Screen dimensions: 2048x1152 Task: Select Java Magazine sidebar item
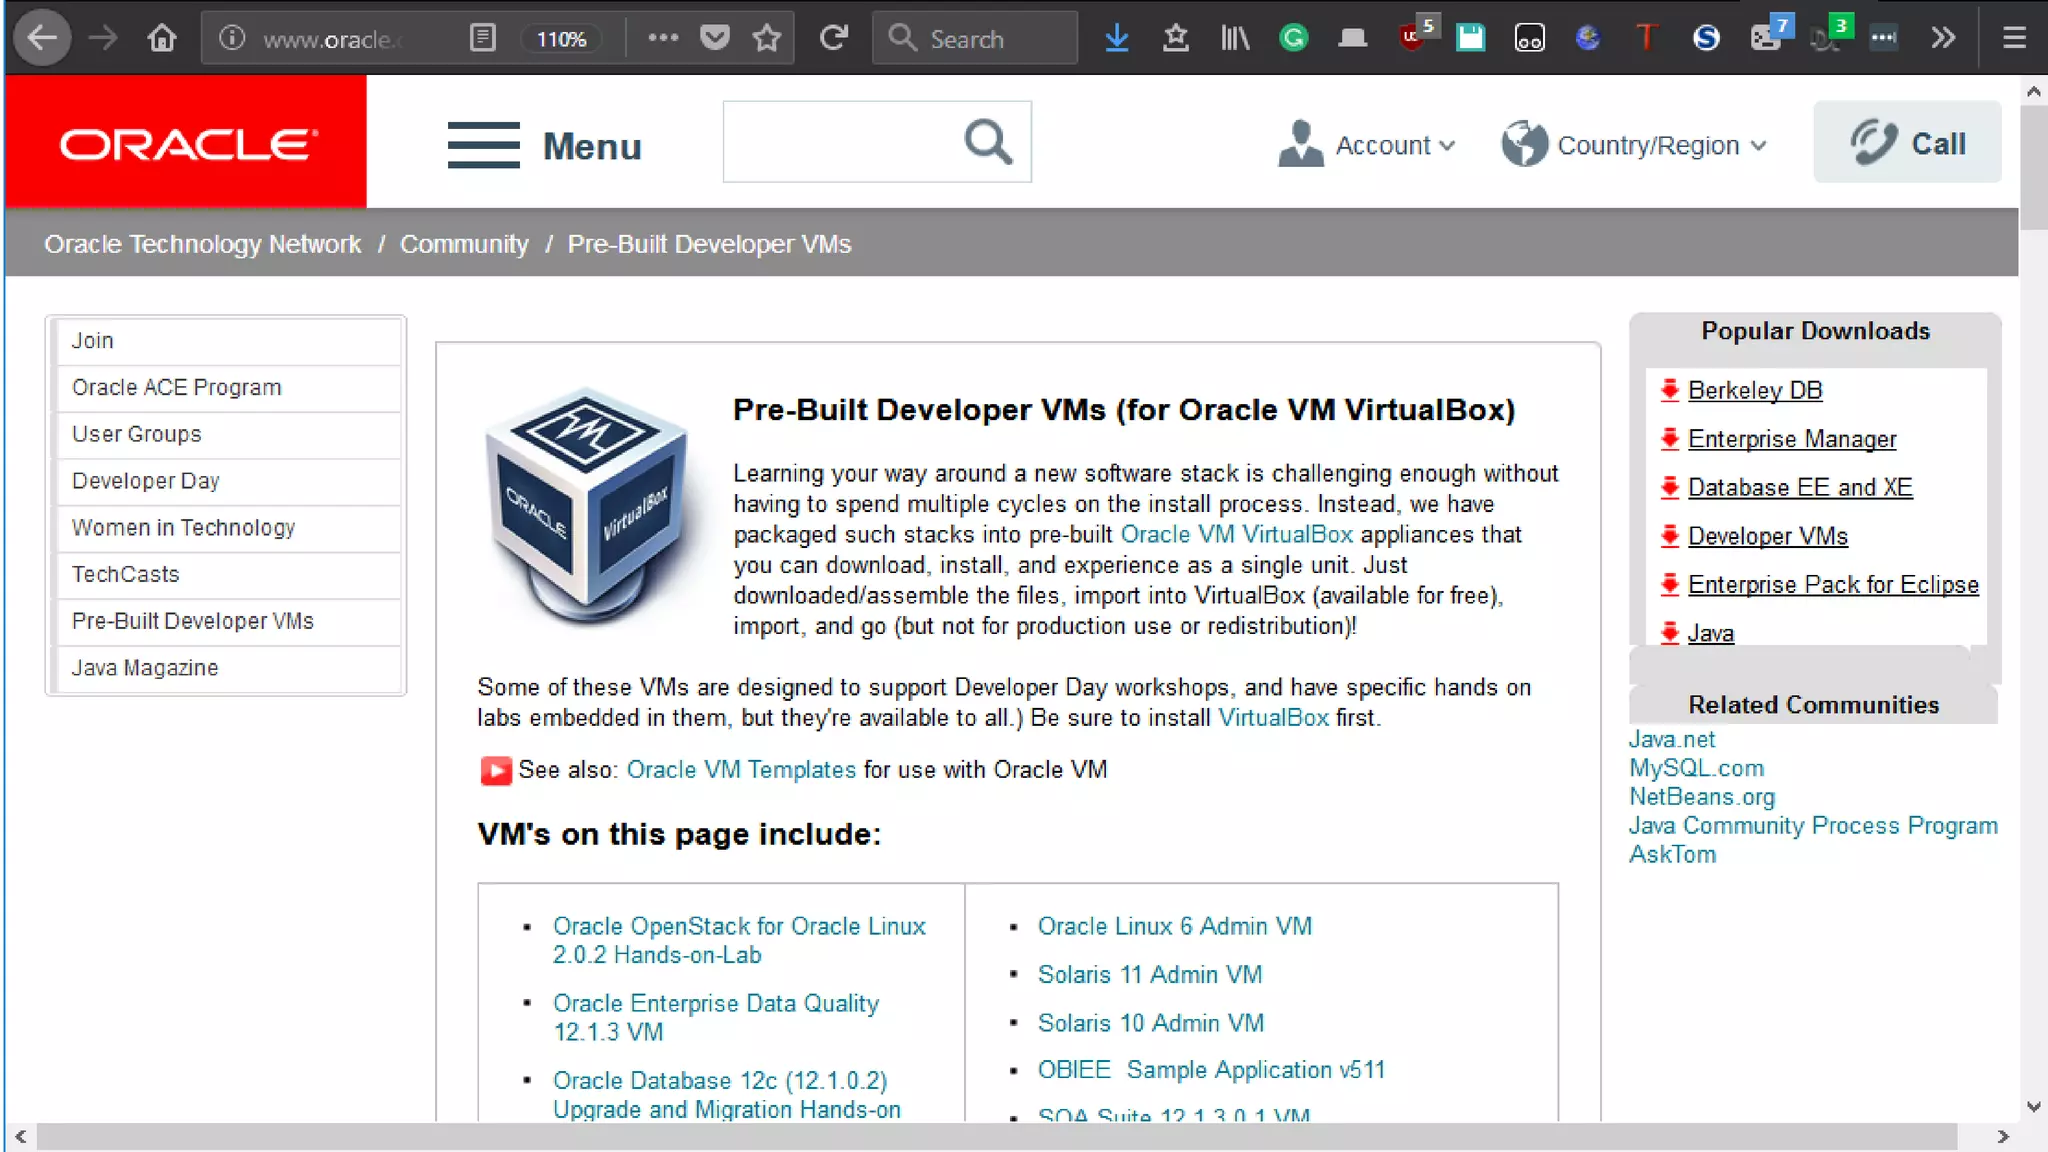click(x=228, y=667)
